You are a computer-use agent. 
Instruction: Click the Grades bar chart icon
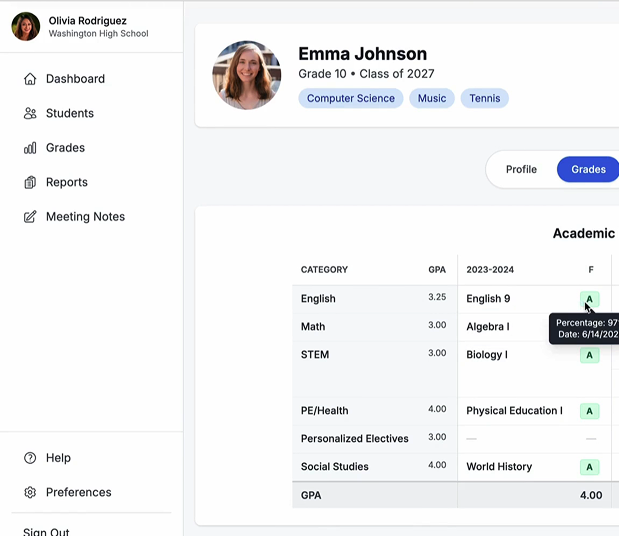pos(30,148)
